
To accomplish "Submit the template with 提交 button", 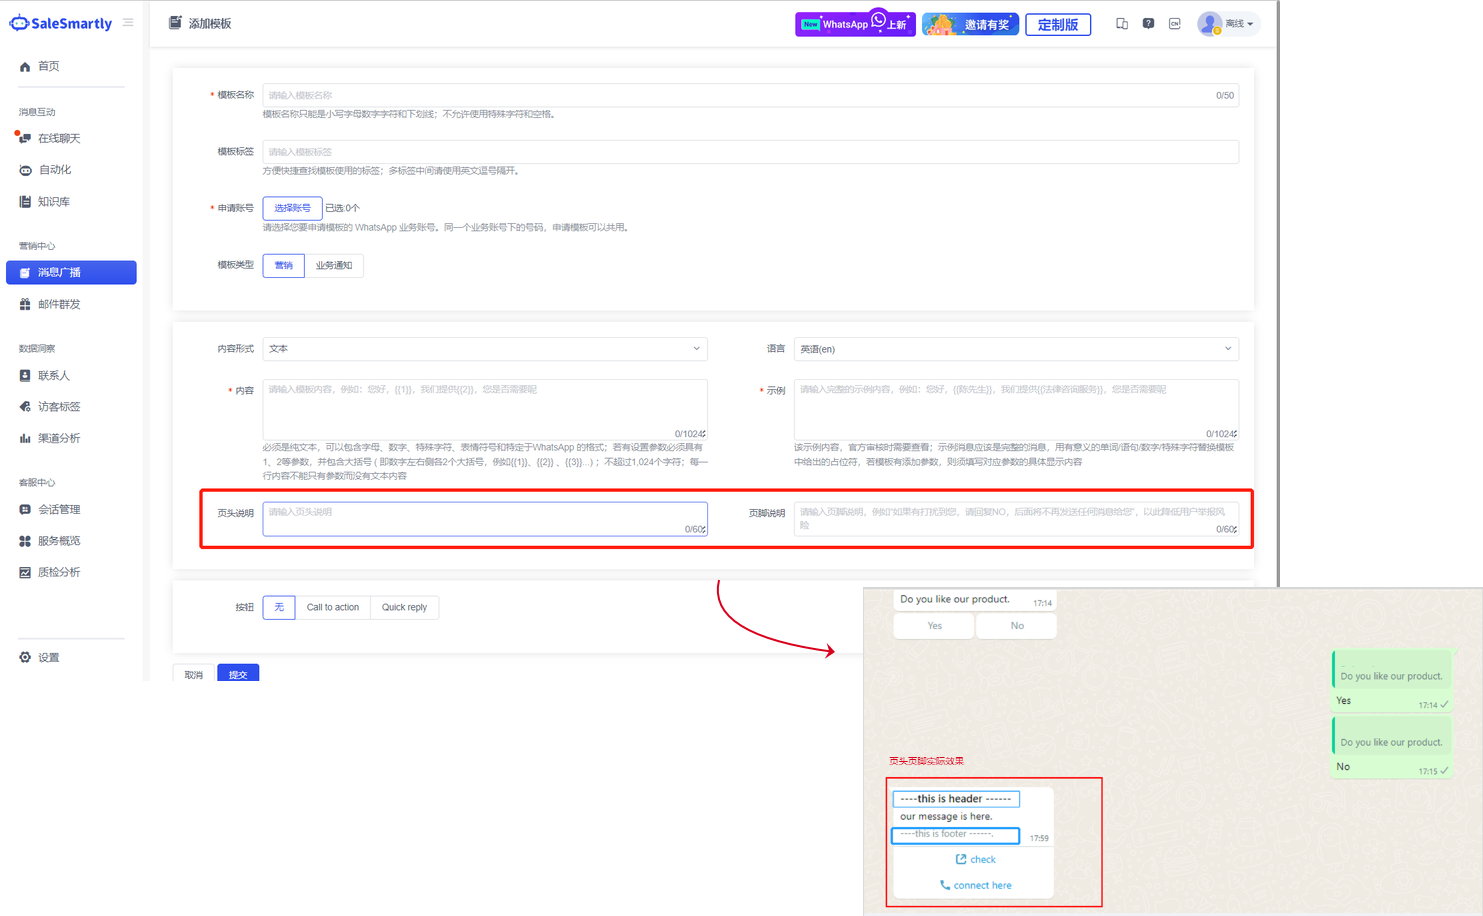I will [x=238, y=674].
